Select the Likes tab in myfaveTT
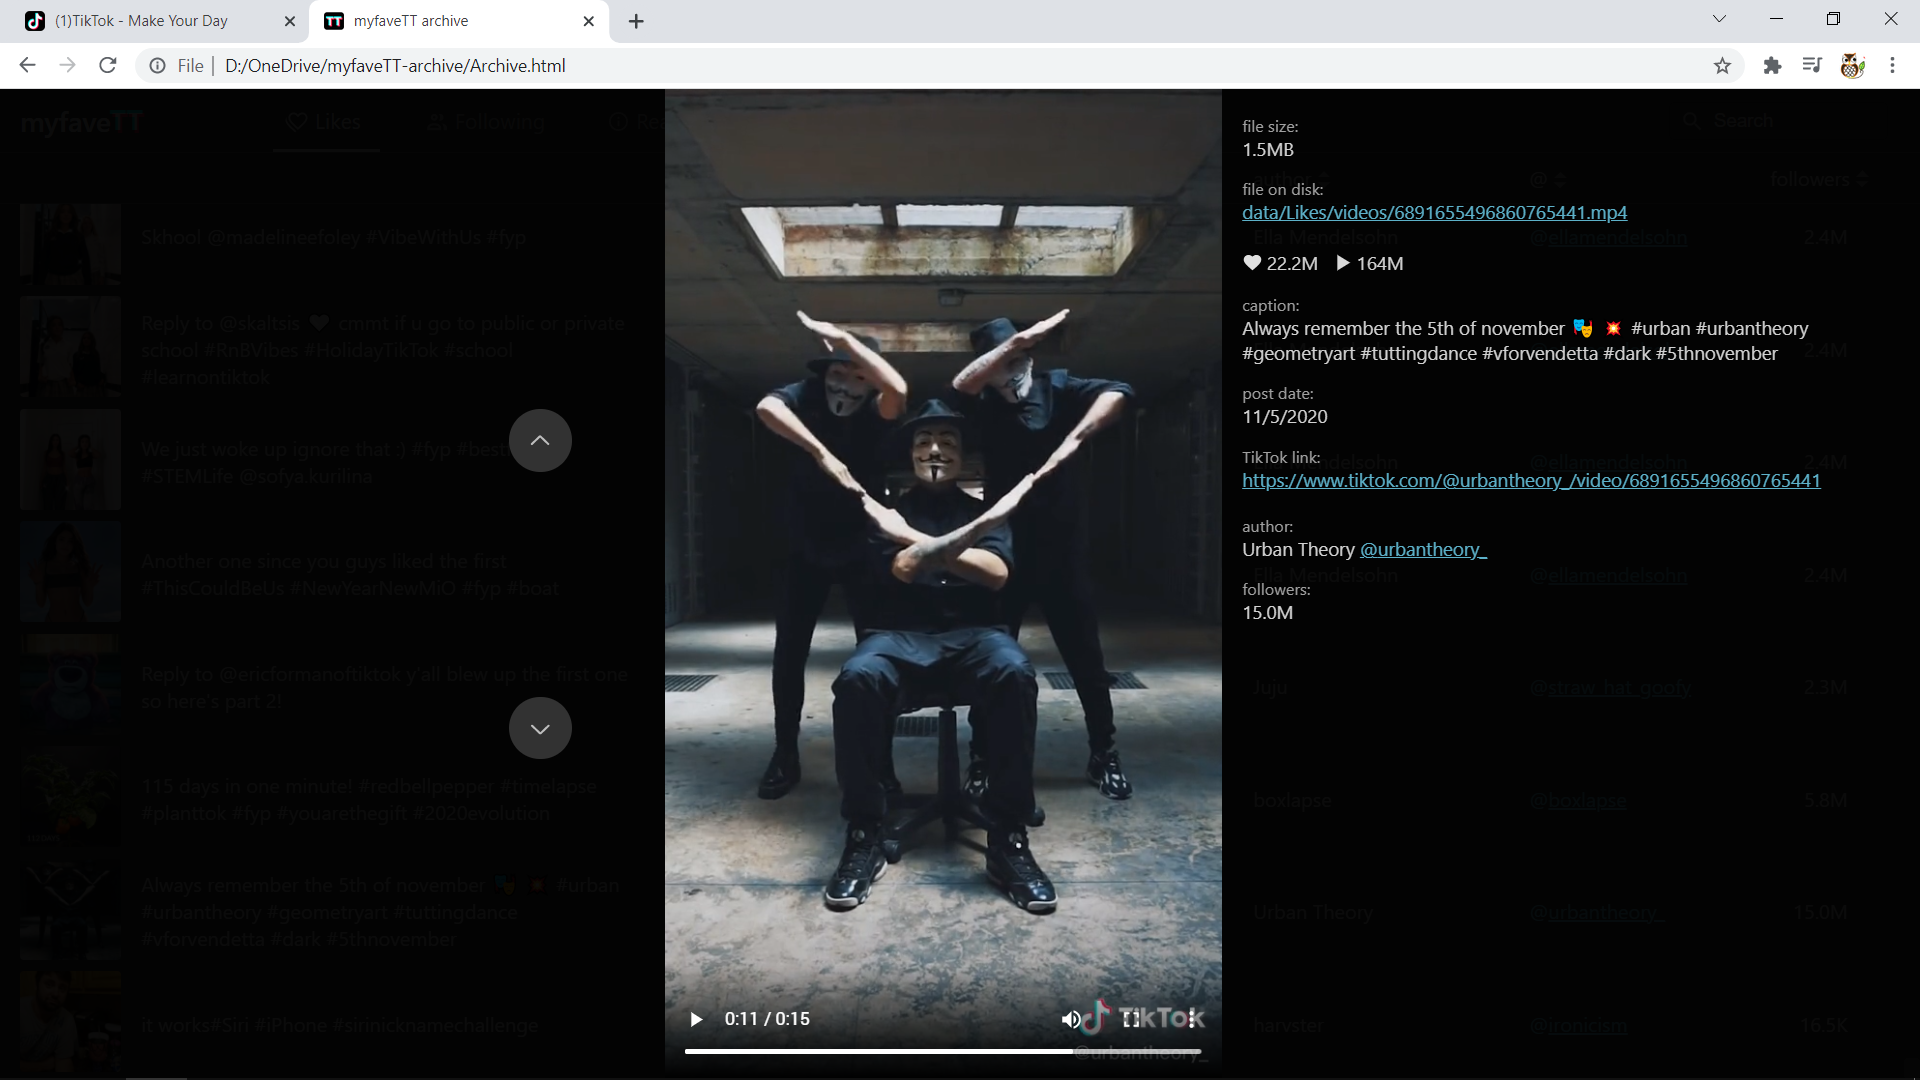This screenshot has width=1920, height=1080. (324, 122)
